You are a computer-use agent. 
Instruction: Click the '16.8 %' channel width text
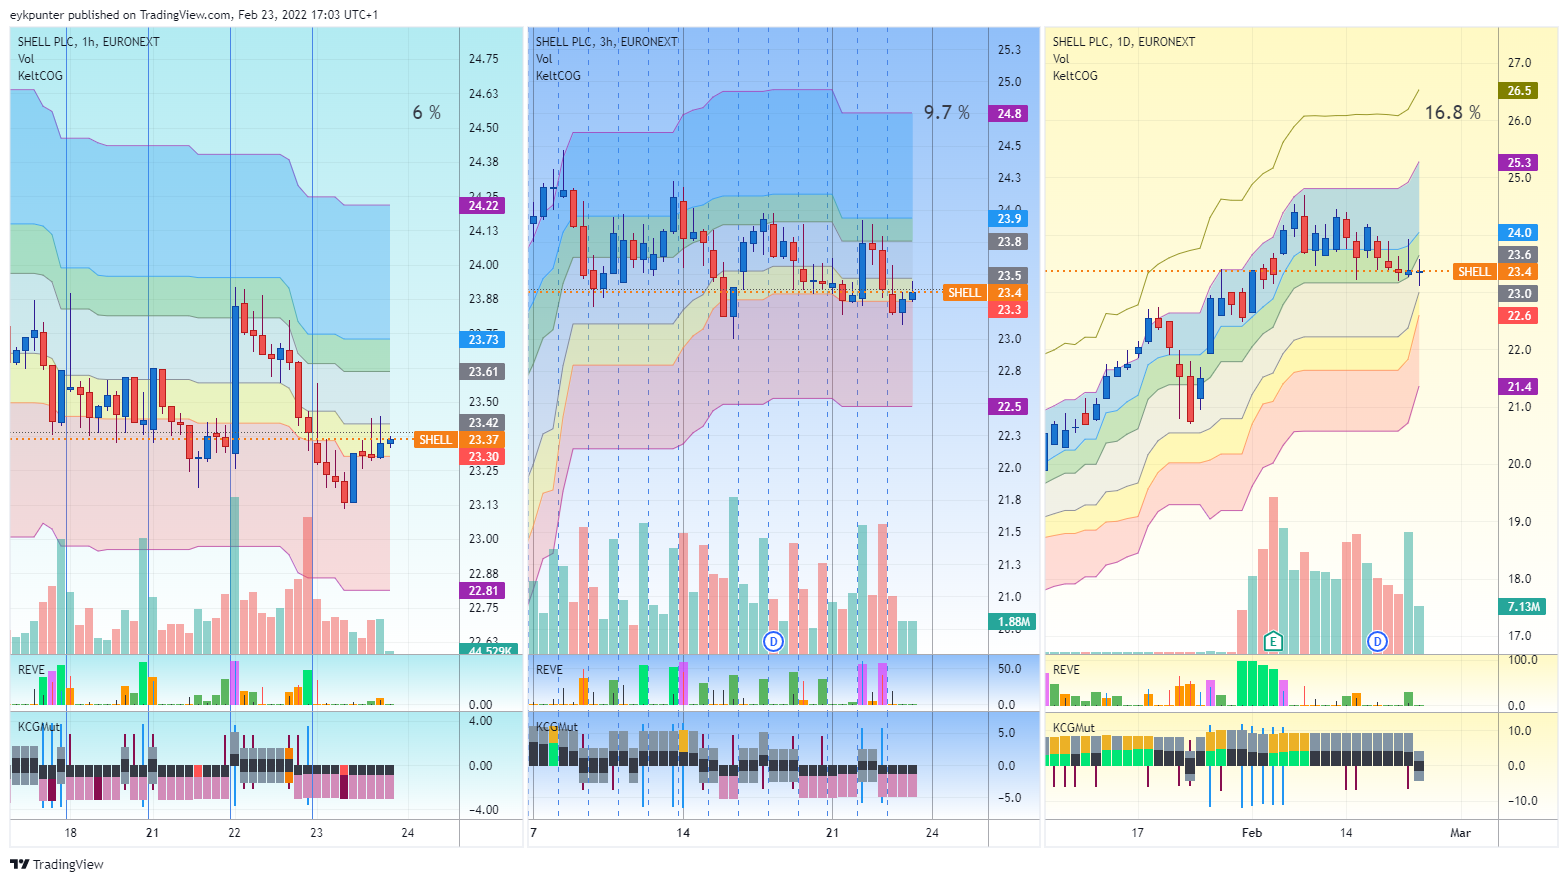[1453, 113]
